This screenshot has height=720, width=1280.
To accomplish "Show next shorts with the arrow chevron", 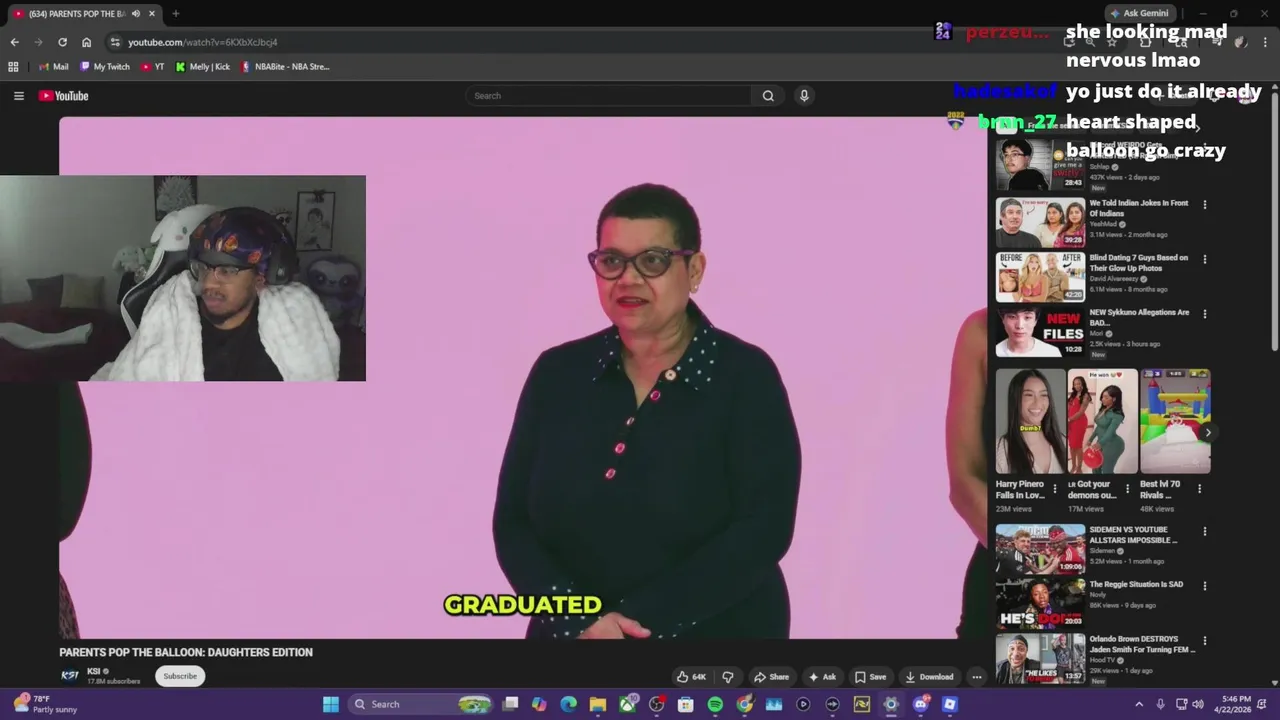I will [x=1207, y=433].
